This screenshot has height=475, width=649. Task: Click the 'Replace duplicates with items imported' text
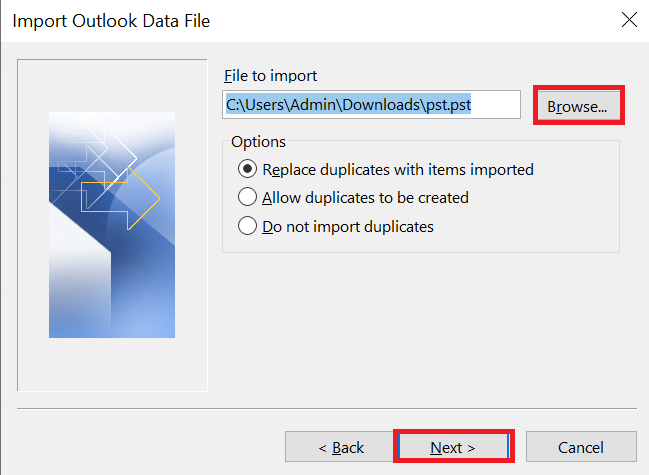click(x=398, y=170)
